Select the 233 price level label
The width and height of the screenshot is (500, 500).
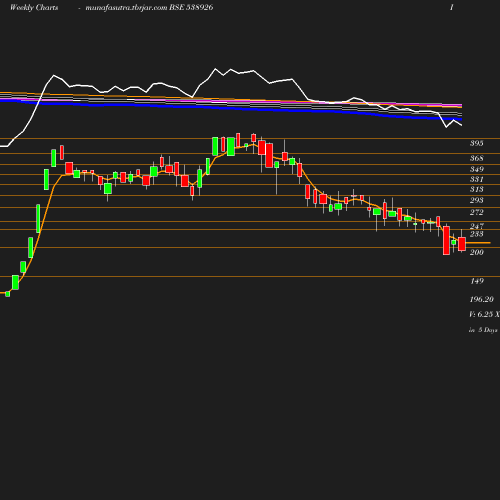[477, 234]
